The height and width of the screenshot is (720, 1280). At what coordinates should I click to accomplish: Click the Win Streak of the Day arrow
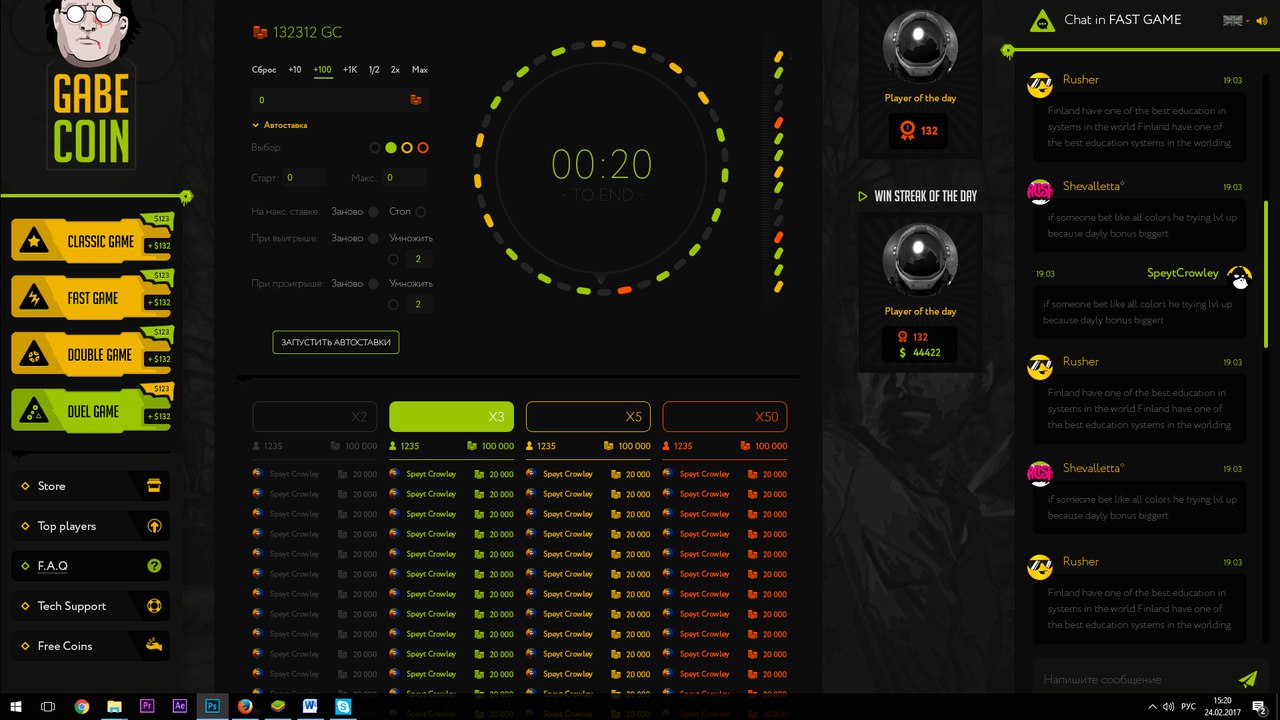coord(863,197)
